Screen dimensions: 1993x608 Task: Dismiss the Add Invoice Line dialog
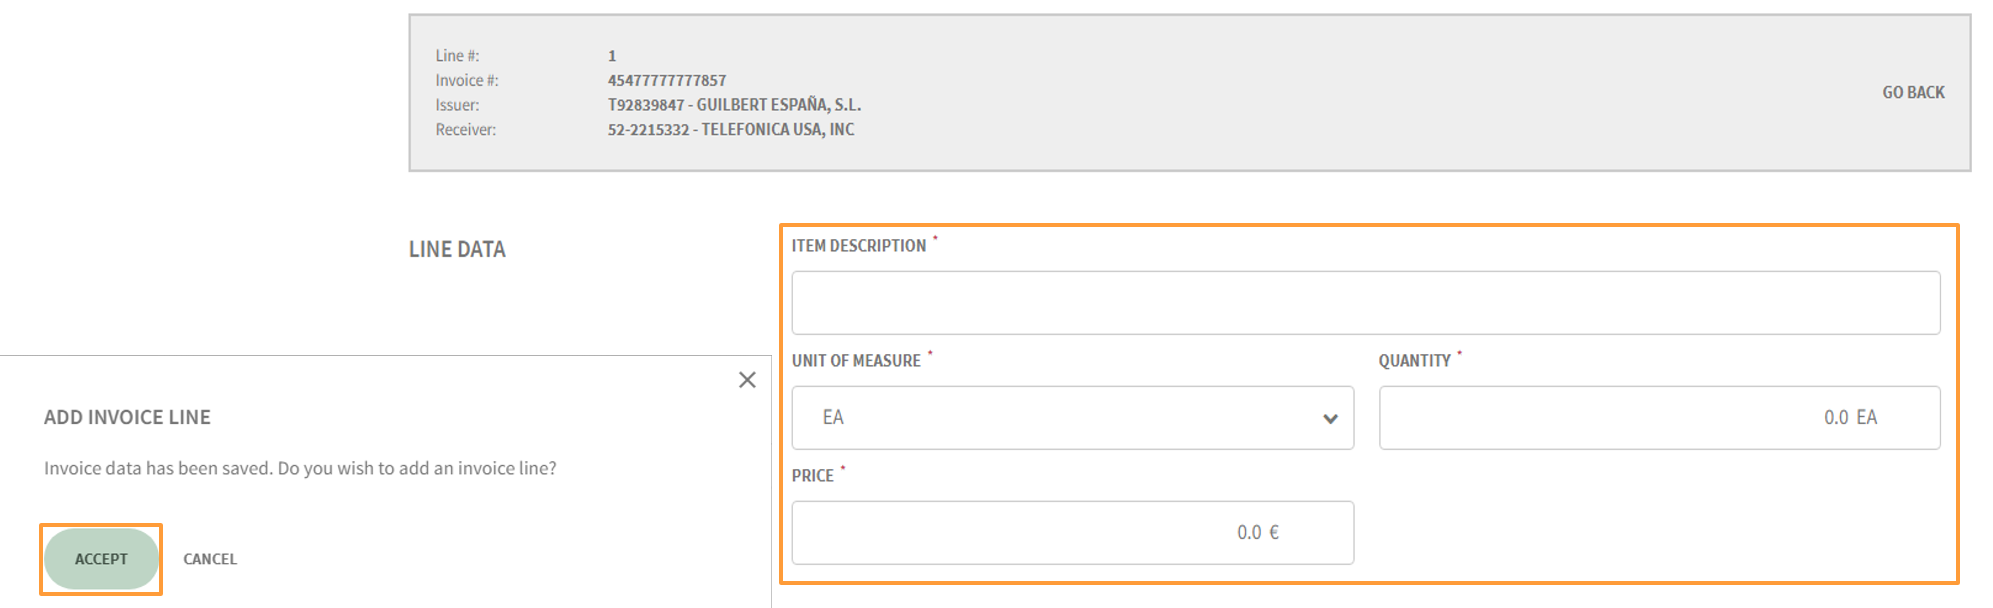(747, 380)
